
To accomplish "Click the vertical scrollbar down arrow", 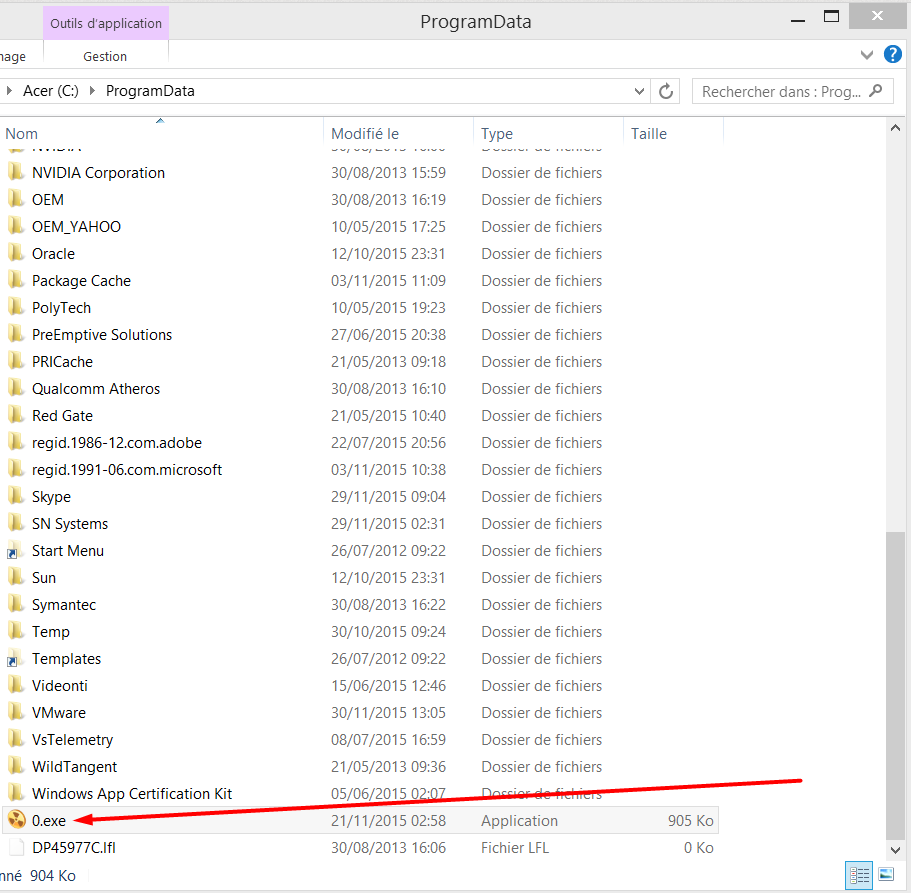I will click(x=895, y=849).
